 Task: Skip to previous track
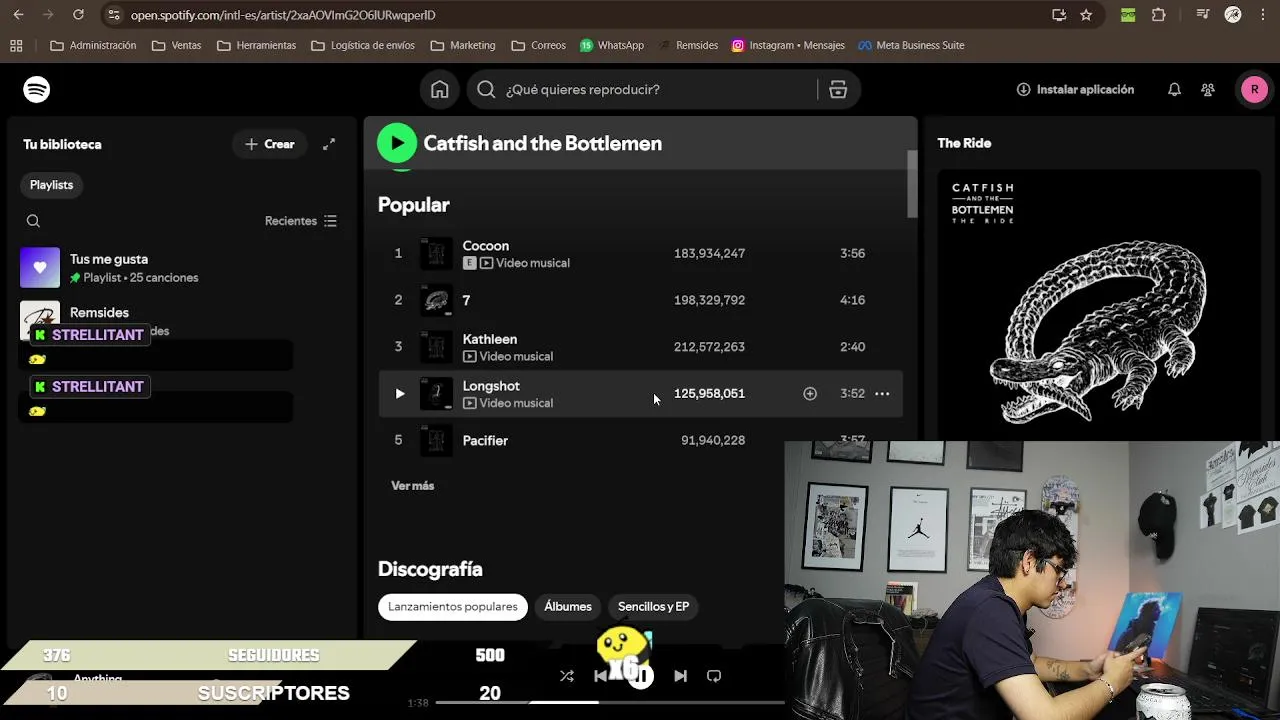(601, 676)
